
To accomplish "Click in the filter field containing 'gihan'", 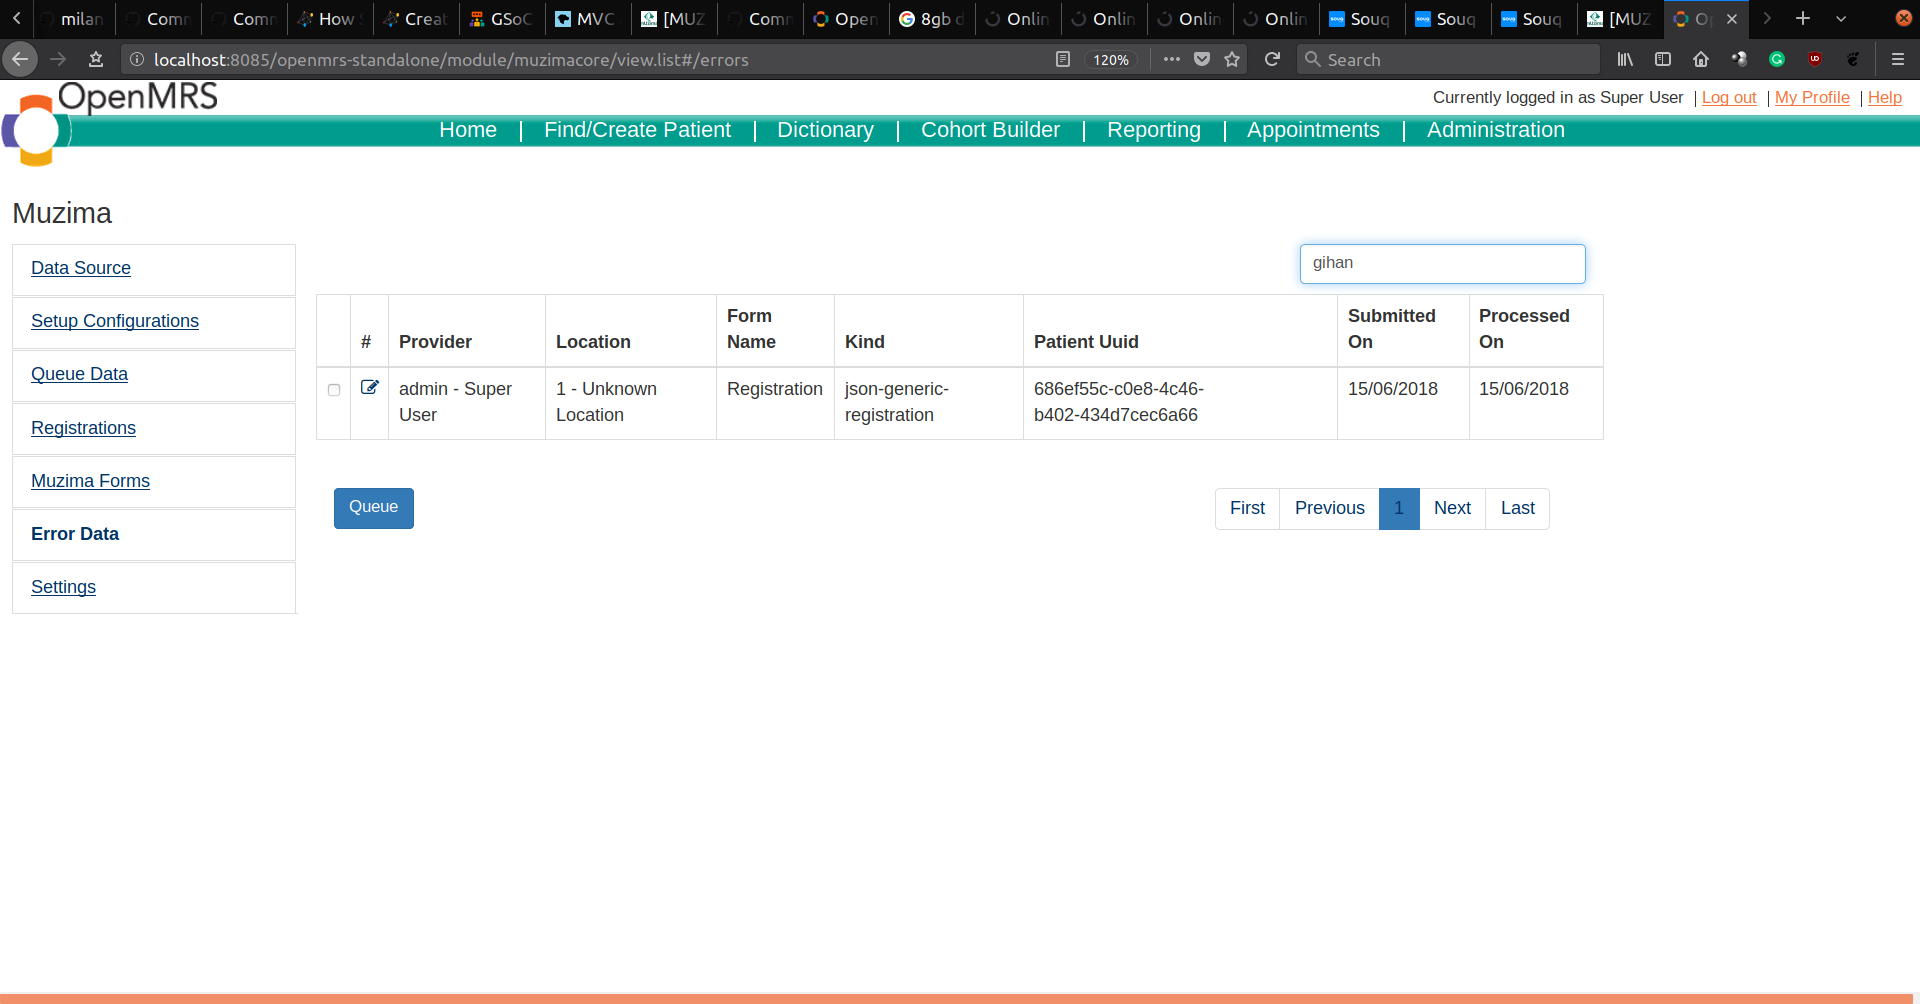I will click(1442, 263).
